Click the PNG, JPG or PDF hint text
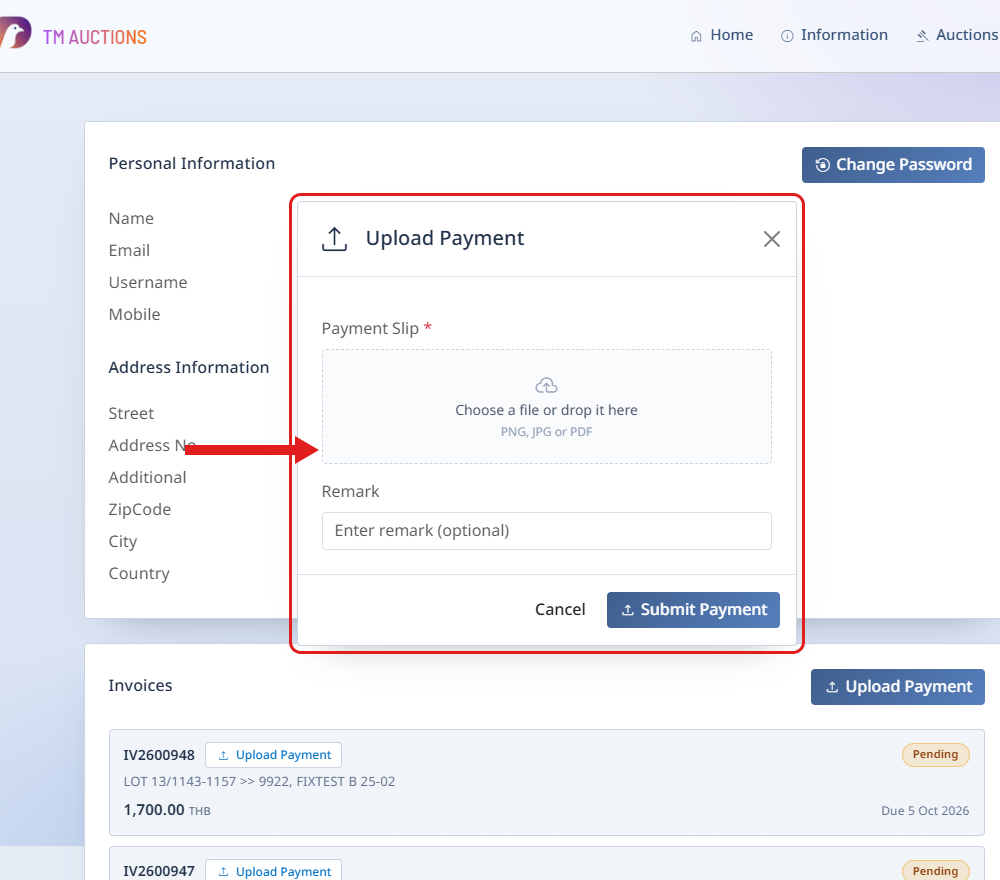Screen dimensions: 1000x880 coord(547,432)
